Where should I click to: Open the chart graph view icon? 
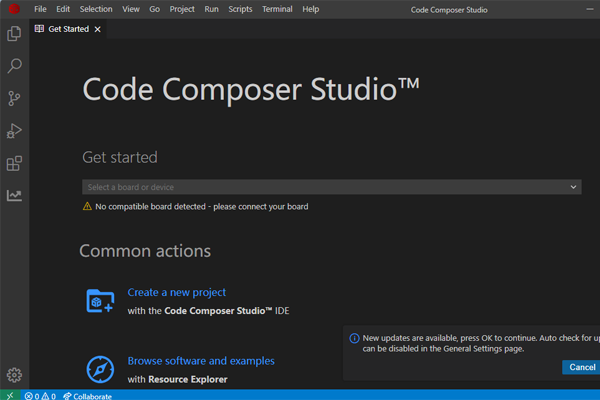click(14, 196)
